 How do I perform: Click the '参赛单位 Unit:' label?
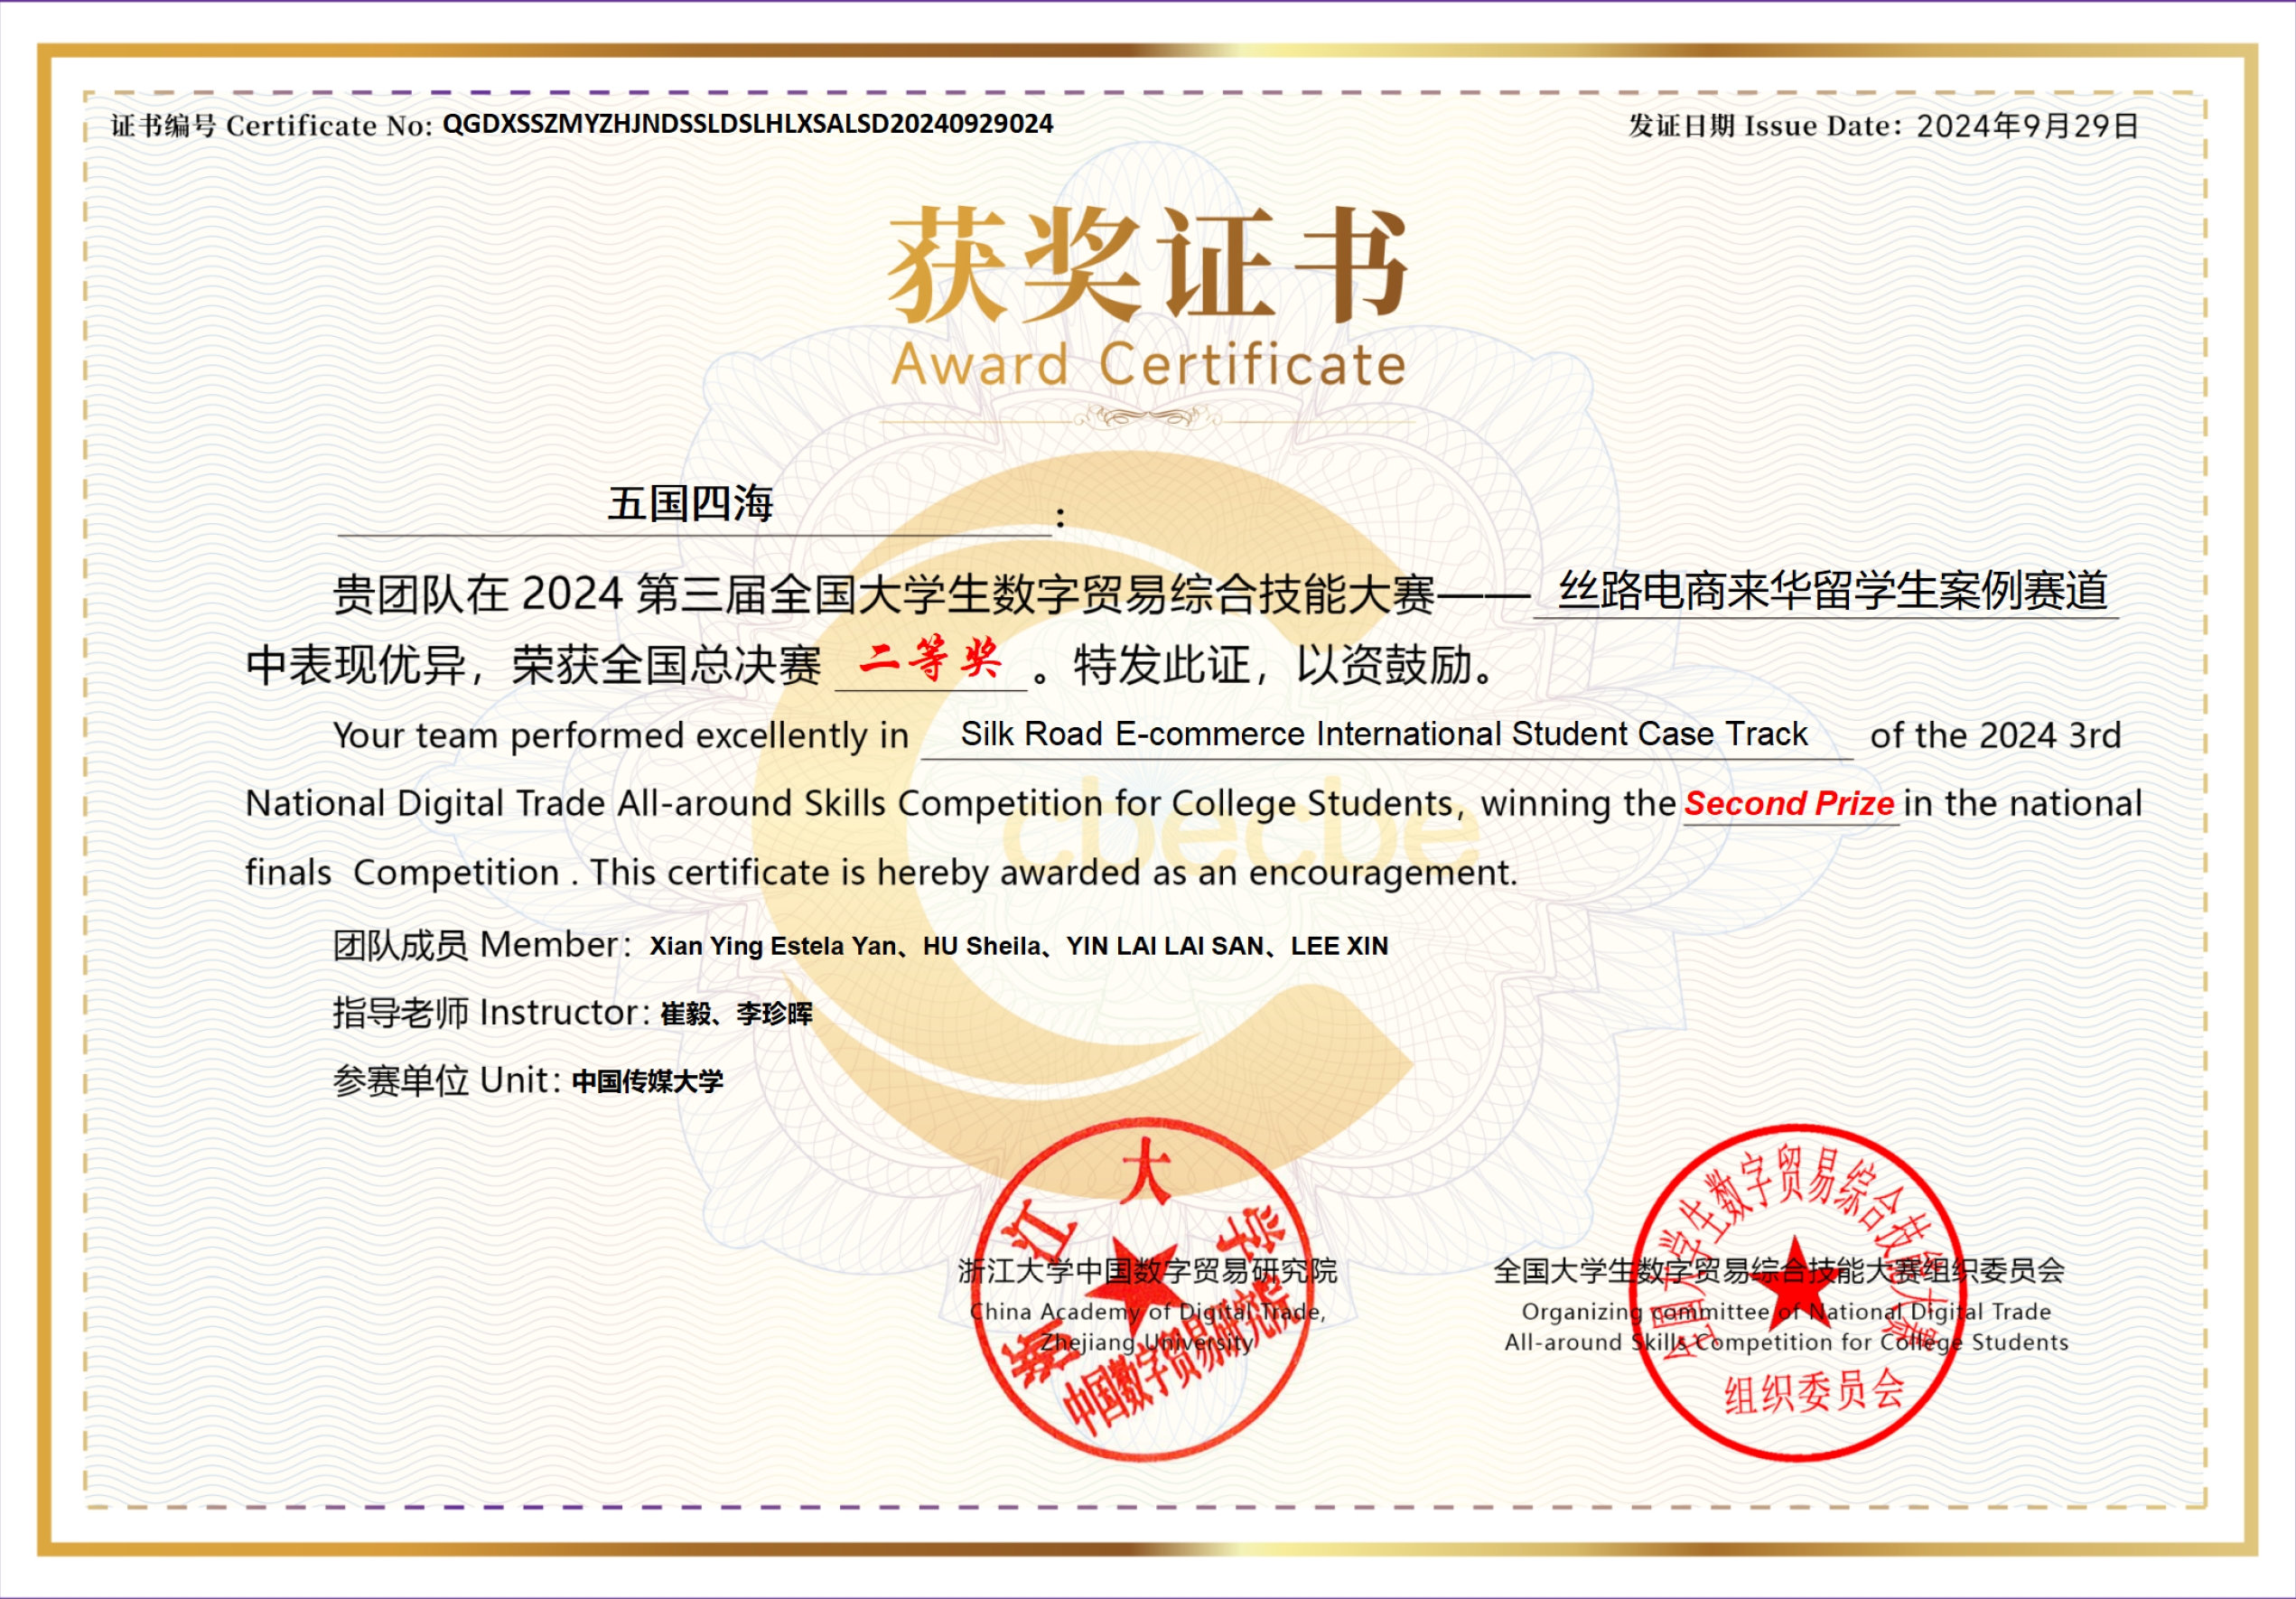point(446,1080)
